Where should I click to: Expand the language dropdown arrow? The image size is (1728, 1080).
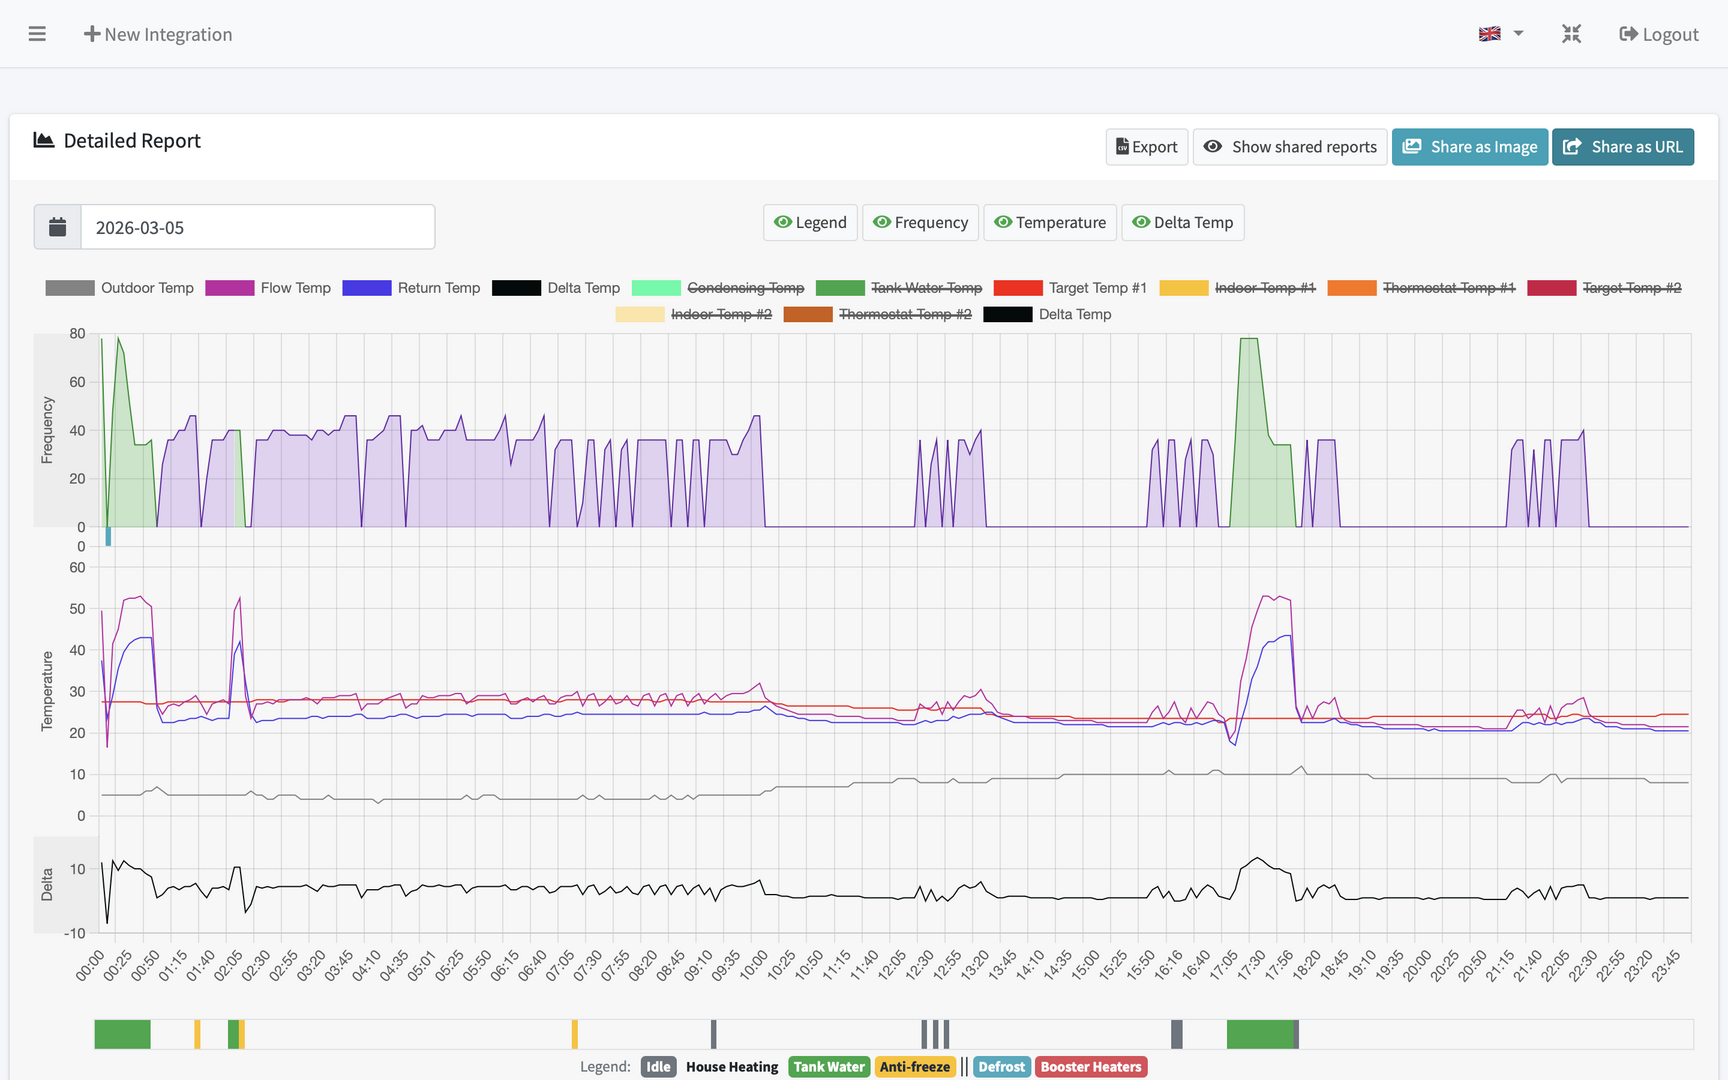click(1518, 34)
